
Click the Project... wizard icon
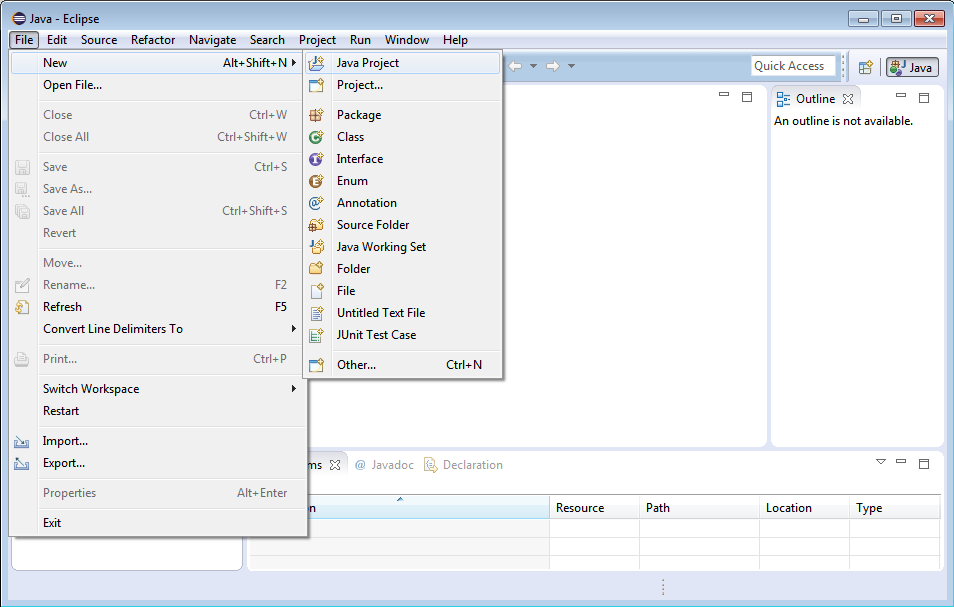316,85
